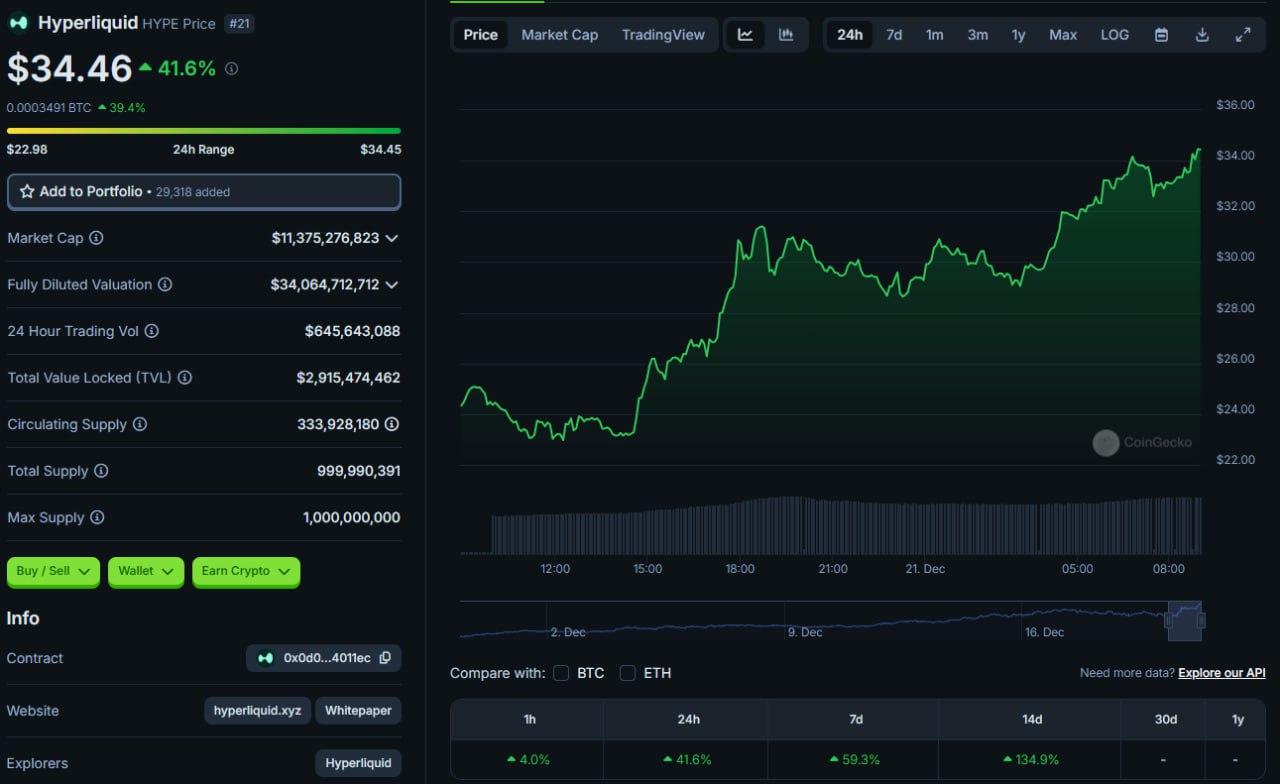
Task: Select the 1y time range
Action: click(x=1018, y=34)
